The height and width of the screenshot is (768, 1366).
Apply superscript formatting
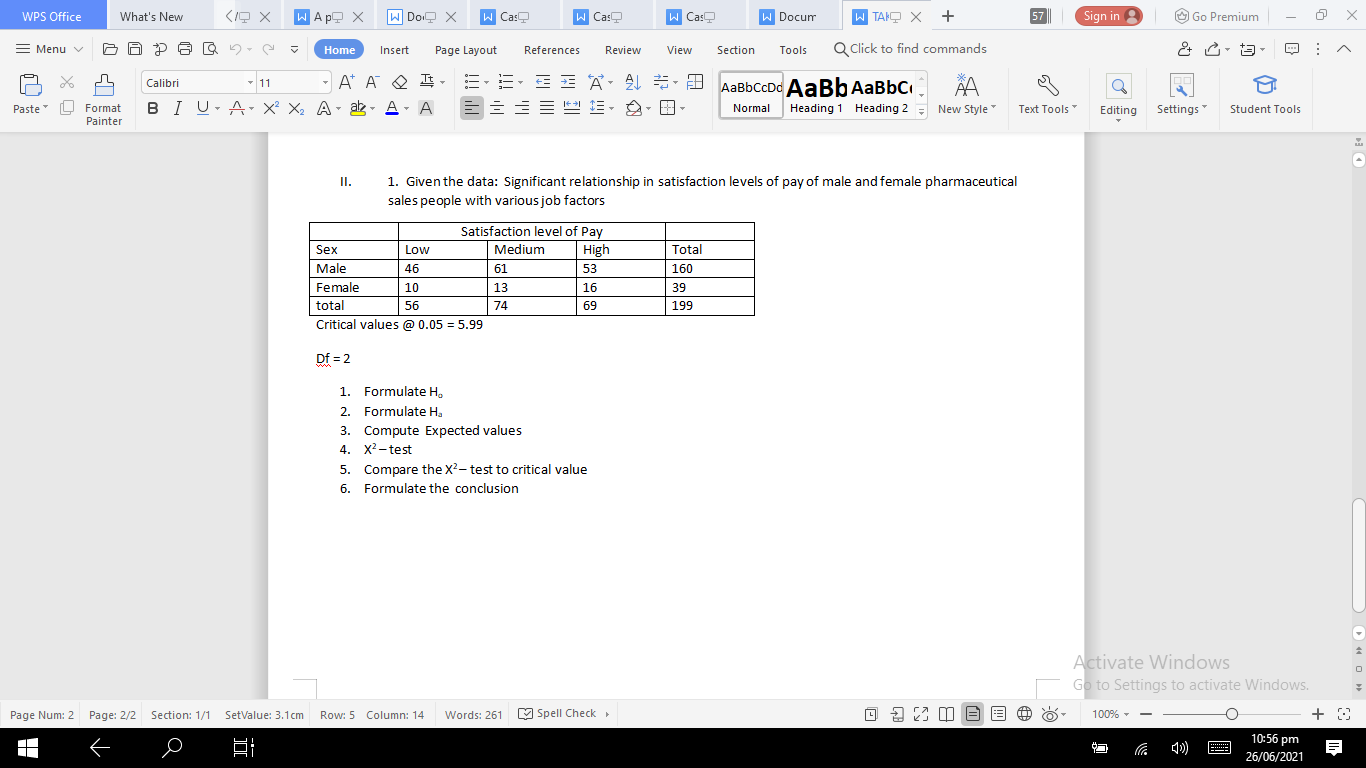pyautogui.click(x=270, y=107)
